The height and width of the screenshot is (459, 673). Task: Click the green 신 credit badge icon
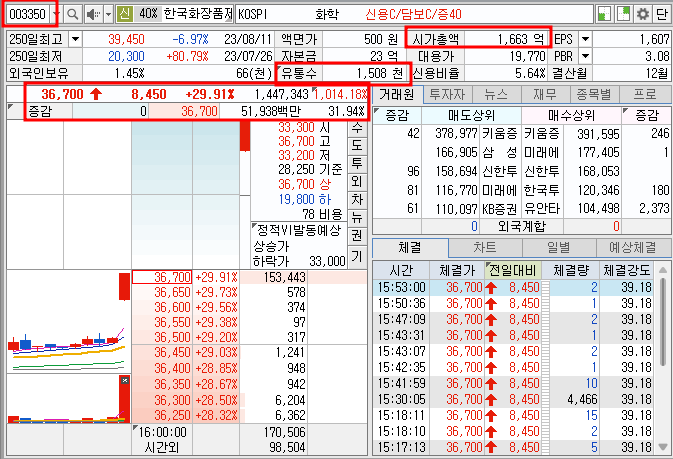[124, 14]
